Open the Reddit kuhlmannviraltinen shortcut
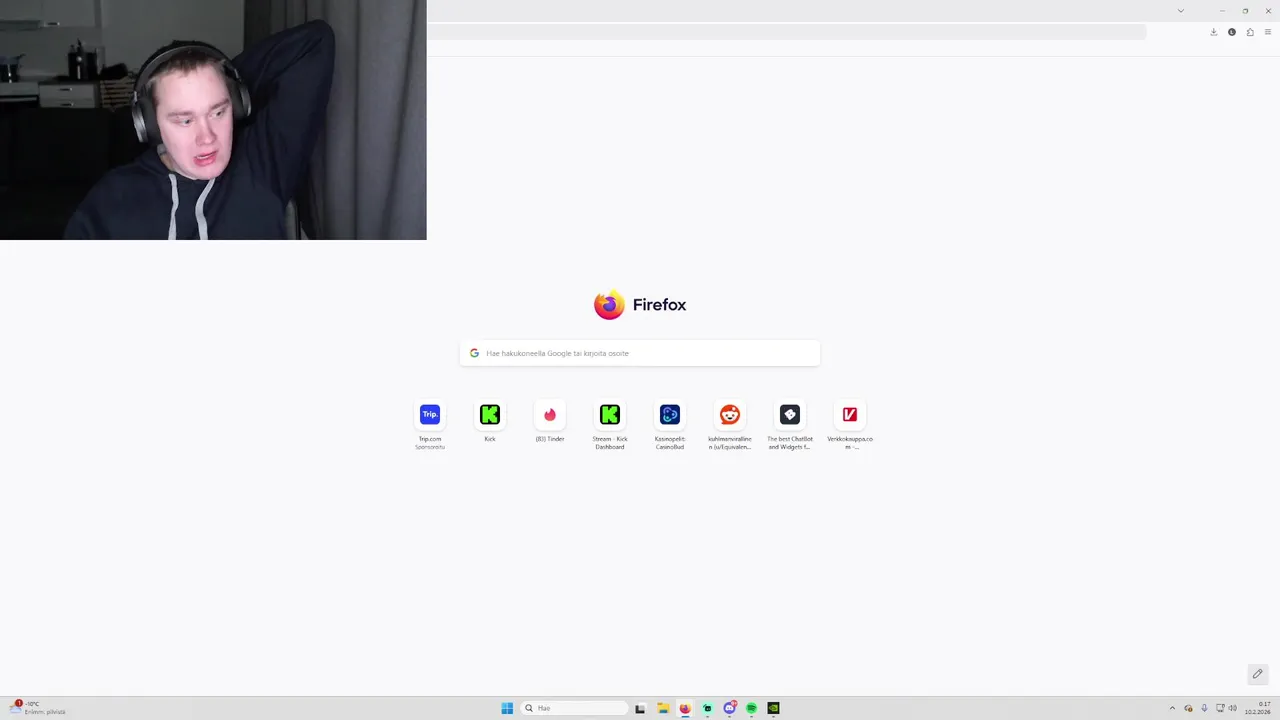The width and height of the screenshot is (1280, 720). (730, 414)
